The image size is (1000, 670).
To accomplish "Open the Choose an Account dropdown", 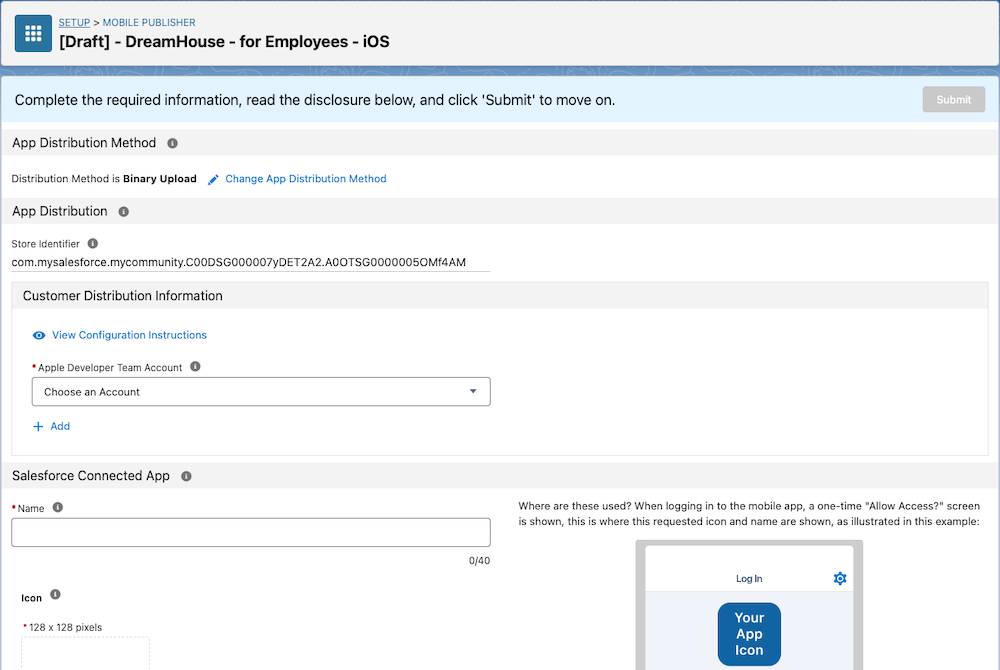I will pyautogui.click(x=261, y=391).
